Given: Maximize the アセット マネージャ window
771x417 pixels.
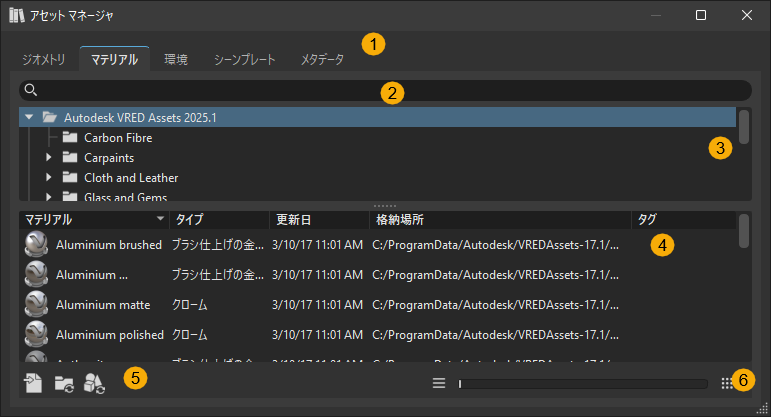Looking at the screenshot, I should [x=701, y=15].
